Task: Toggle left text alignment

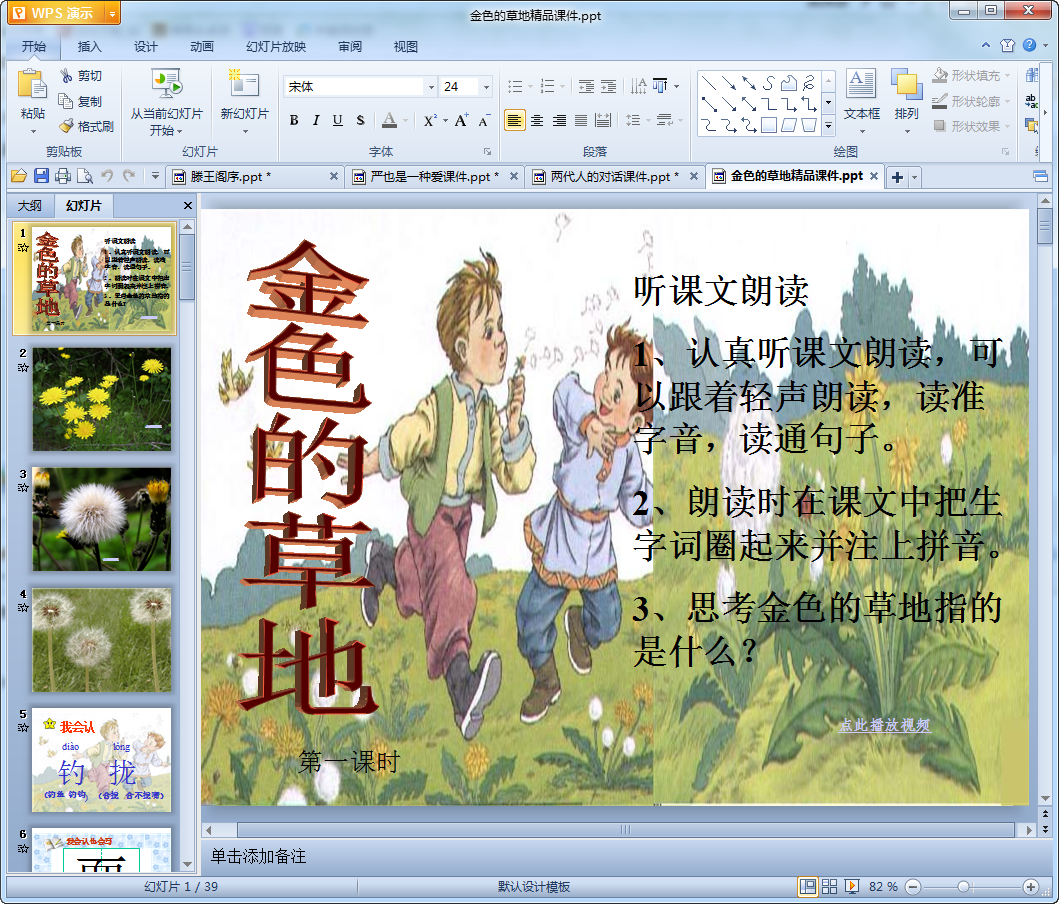Action: coord(515,121)
